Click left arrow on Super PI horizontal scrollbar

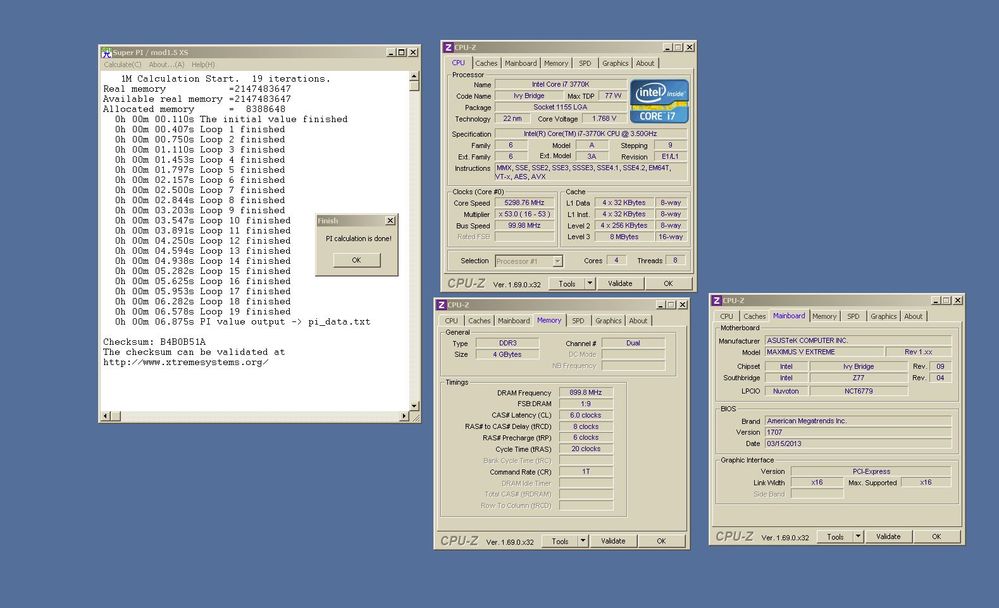point(106,416)
